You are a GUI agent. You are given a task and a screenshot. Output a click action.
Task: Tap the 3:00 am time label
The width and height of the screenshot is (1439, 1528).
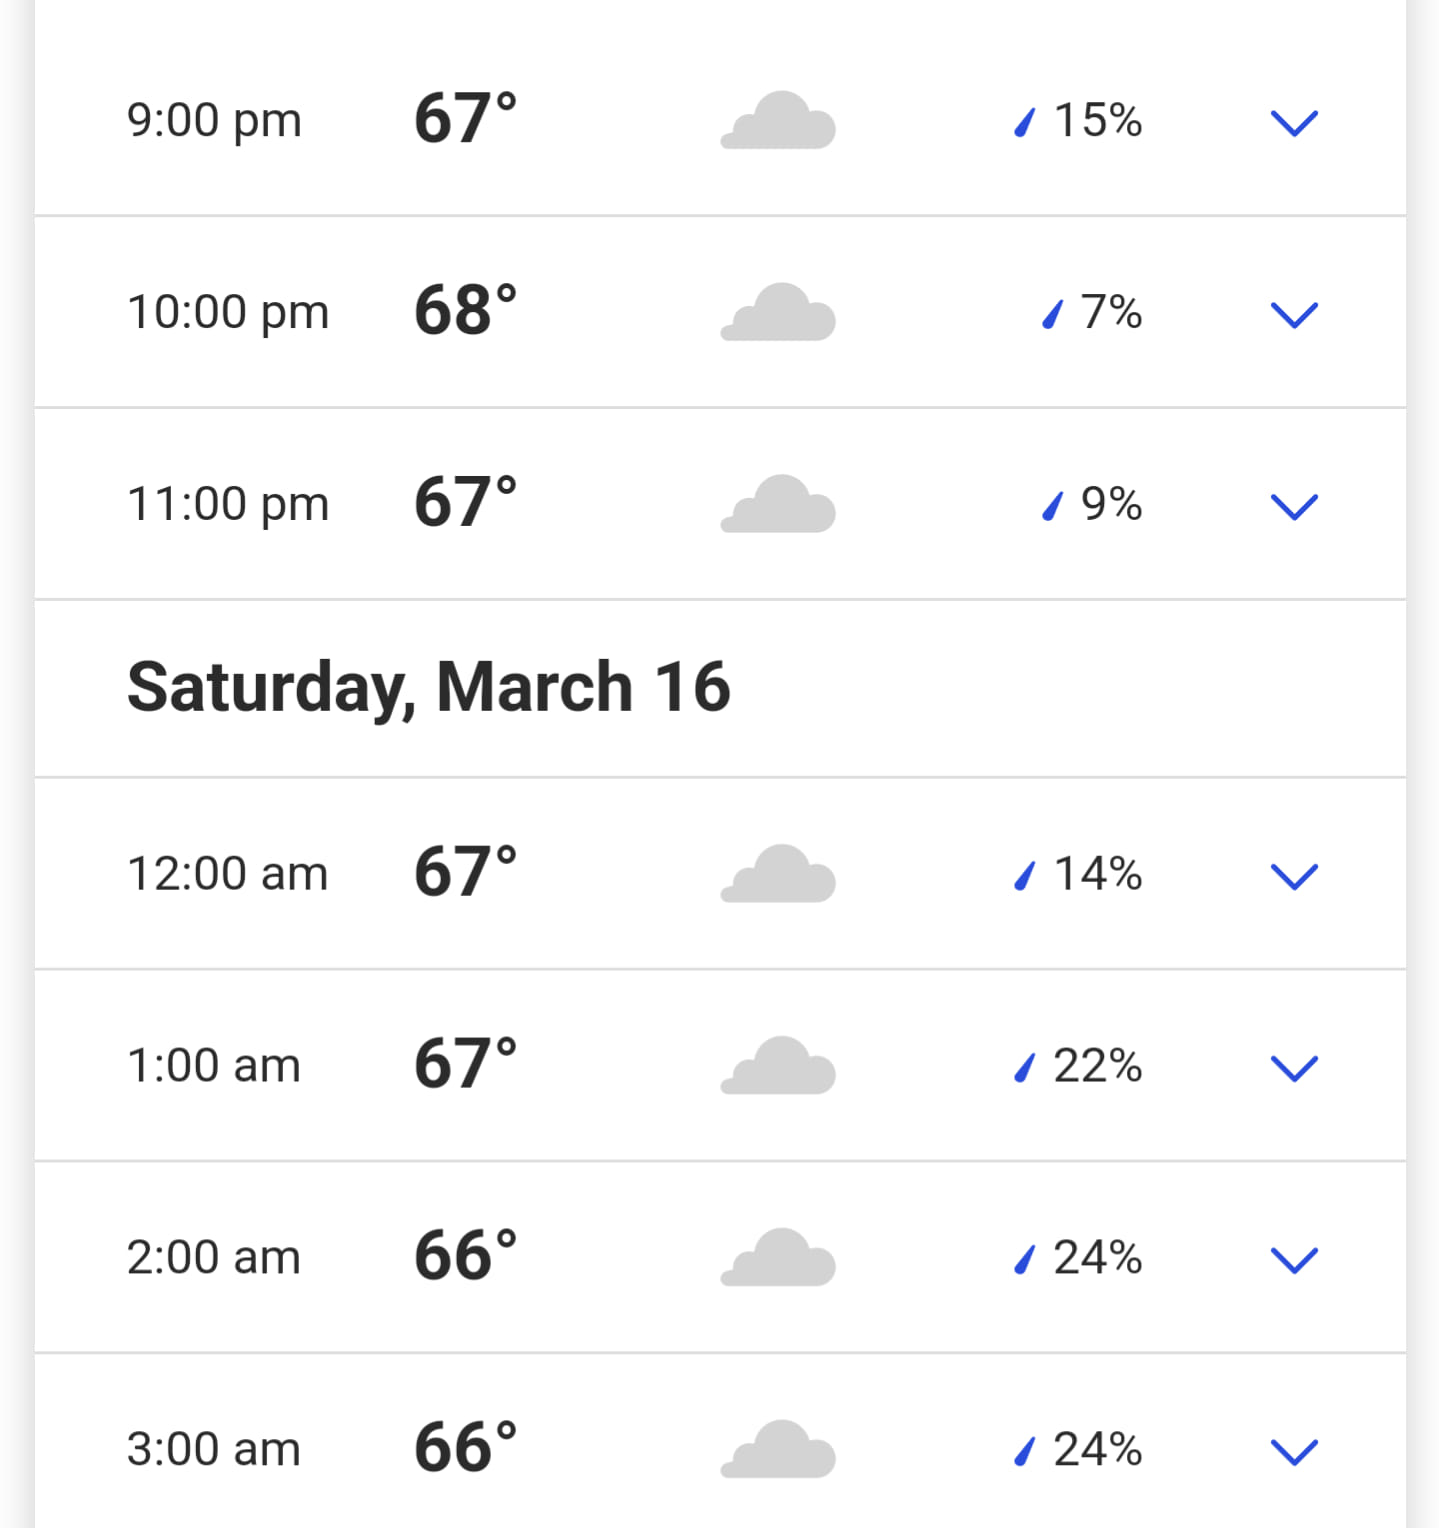pyautogui.click(x=213, y=1449)
